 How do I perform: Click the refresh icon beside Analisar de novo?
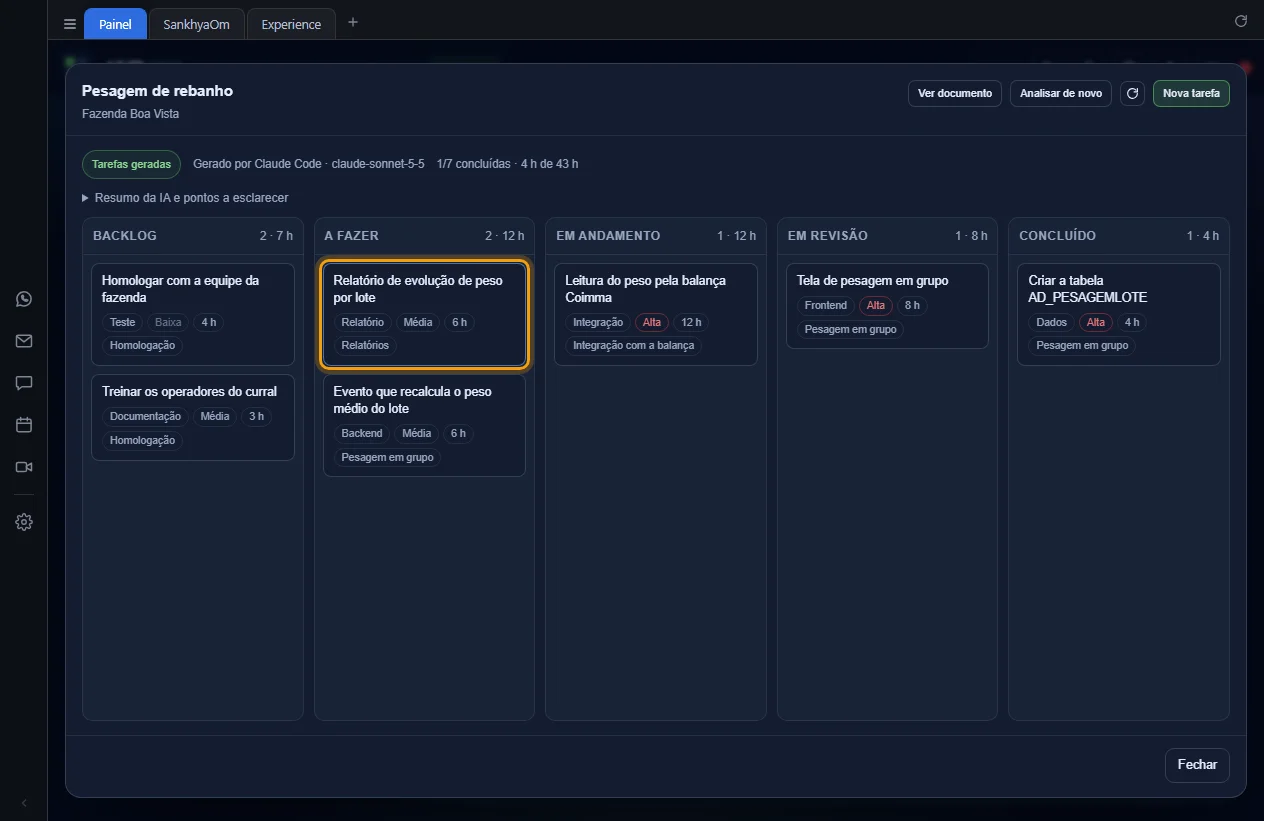pyautogui.click(x=1132, y=94)
